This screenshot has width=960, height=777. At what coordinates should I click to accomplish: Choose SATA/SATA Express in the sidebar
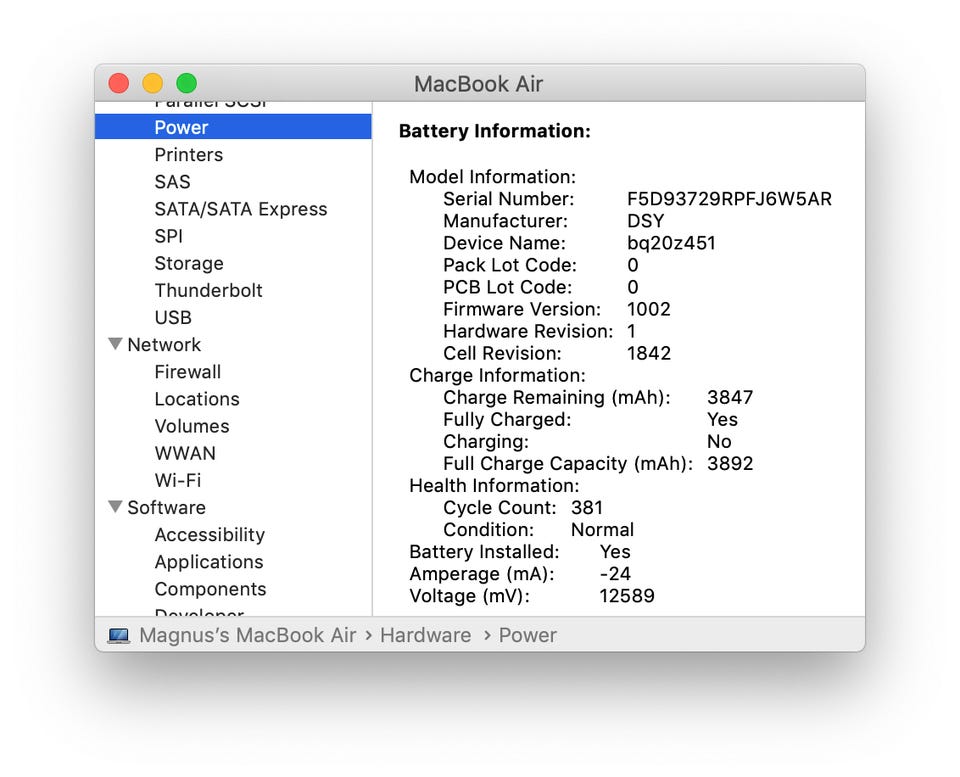pos(240,209)
